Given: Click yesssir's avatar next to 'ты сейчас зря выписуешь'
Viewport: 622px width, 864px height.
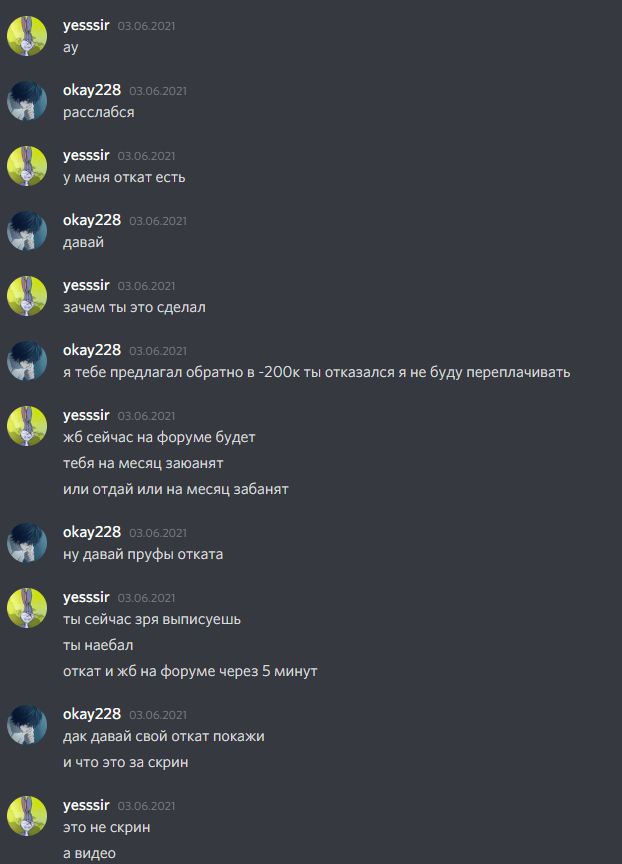Looking at the screenshot, I should pyautogui.click(x=27, y=608).
